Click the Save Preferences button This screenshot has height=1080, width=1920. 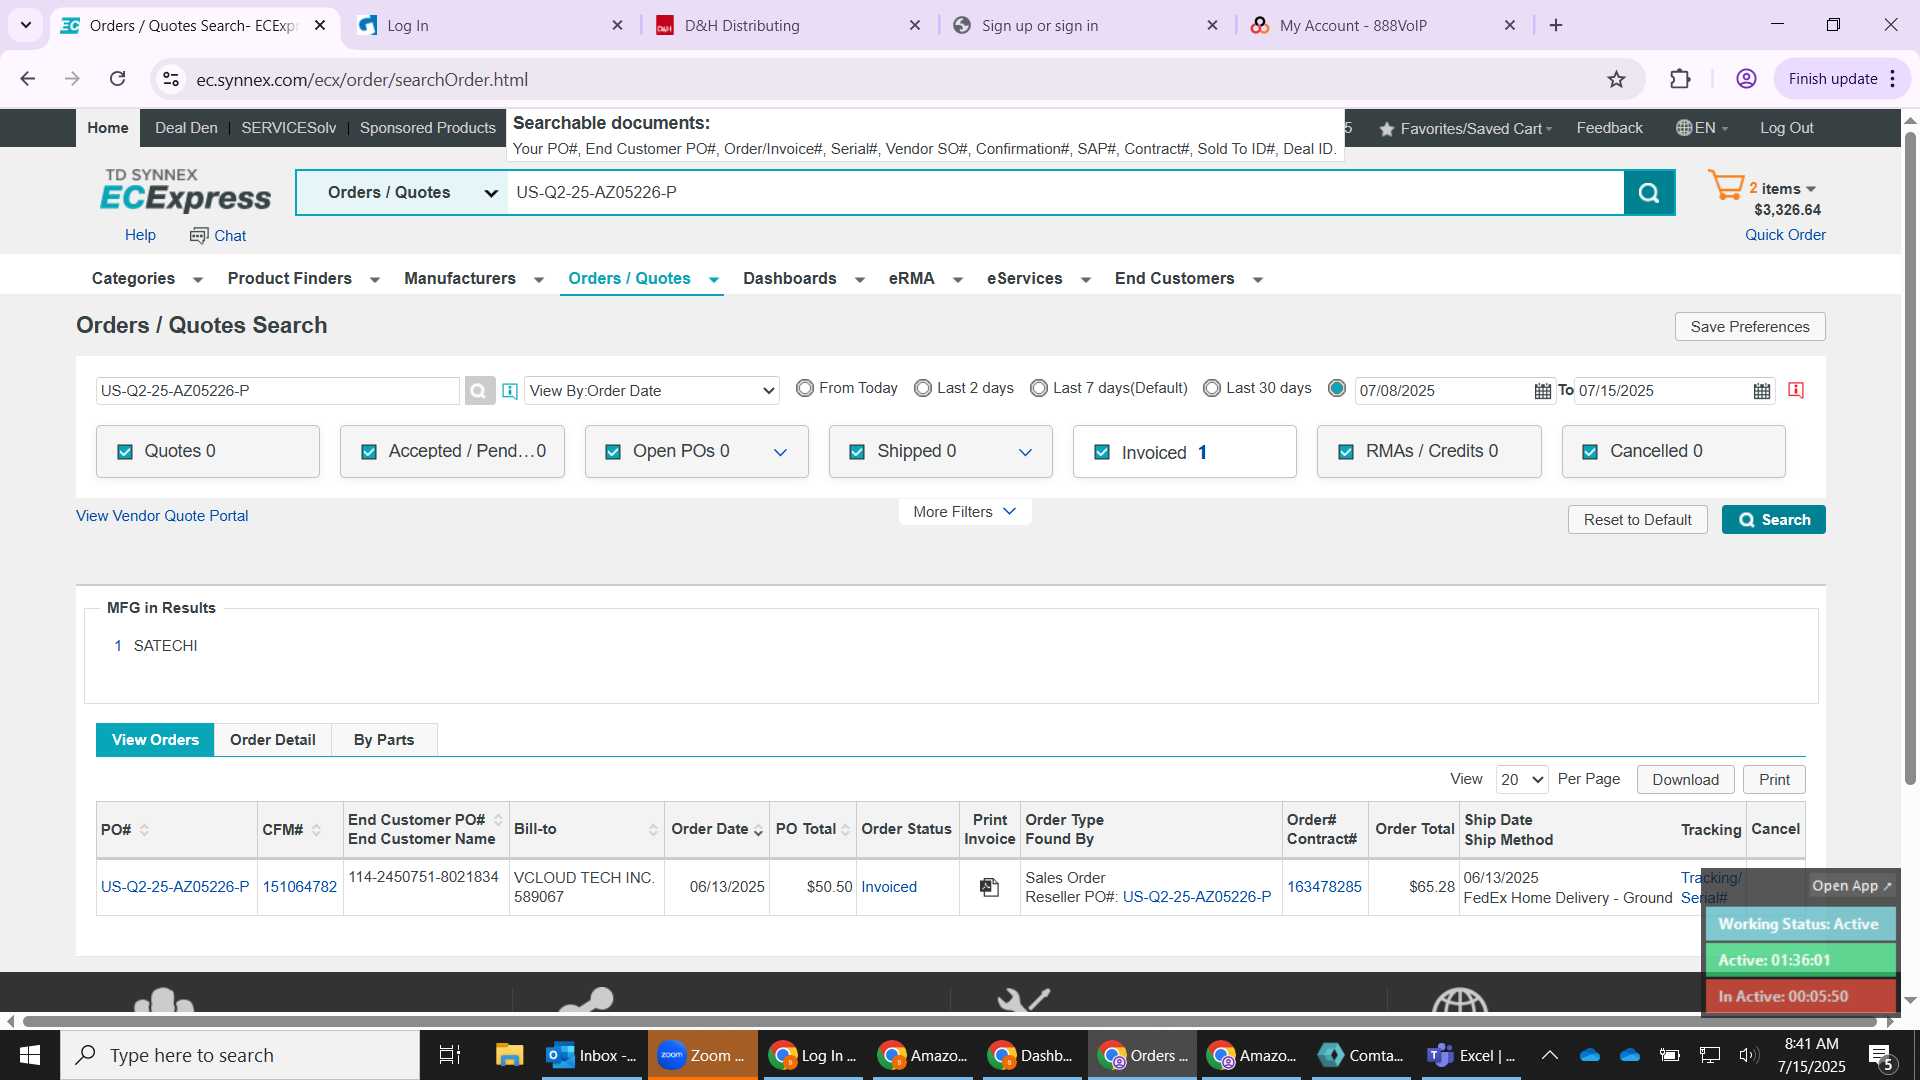1750,327
